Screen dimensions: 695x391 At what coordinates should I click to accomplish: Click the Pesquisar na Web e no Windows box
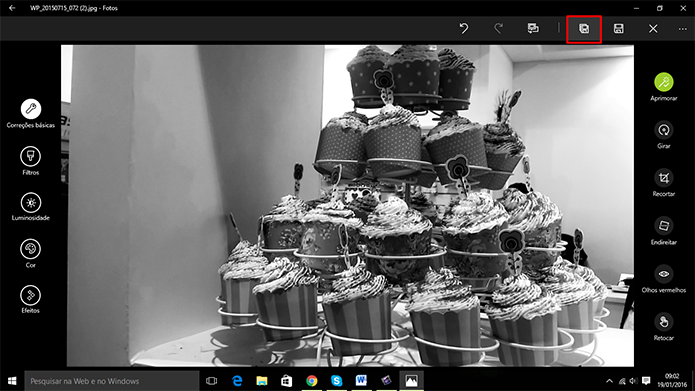[x=112, y=381]
